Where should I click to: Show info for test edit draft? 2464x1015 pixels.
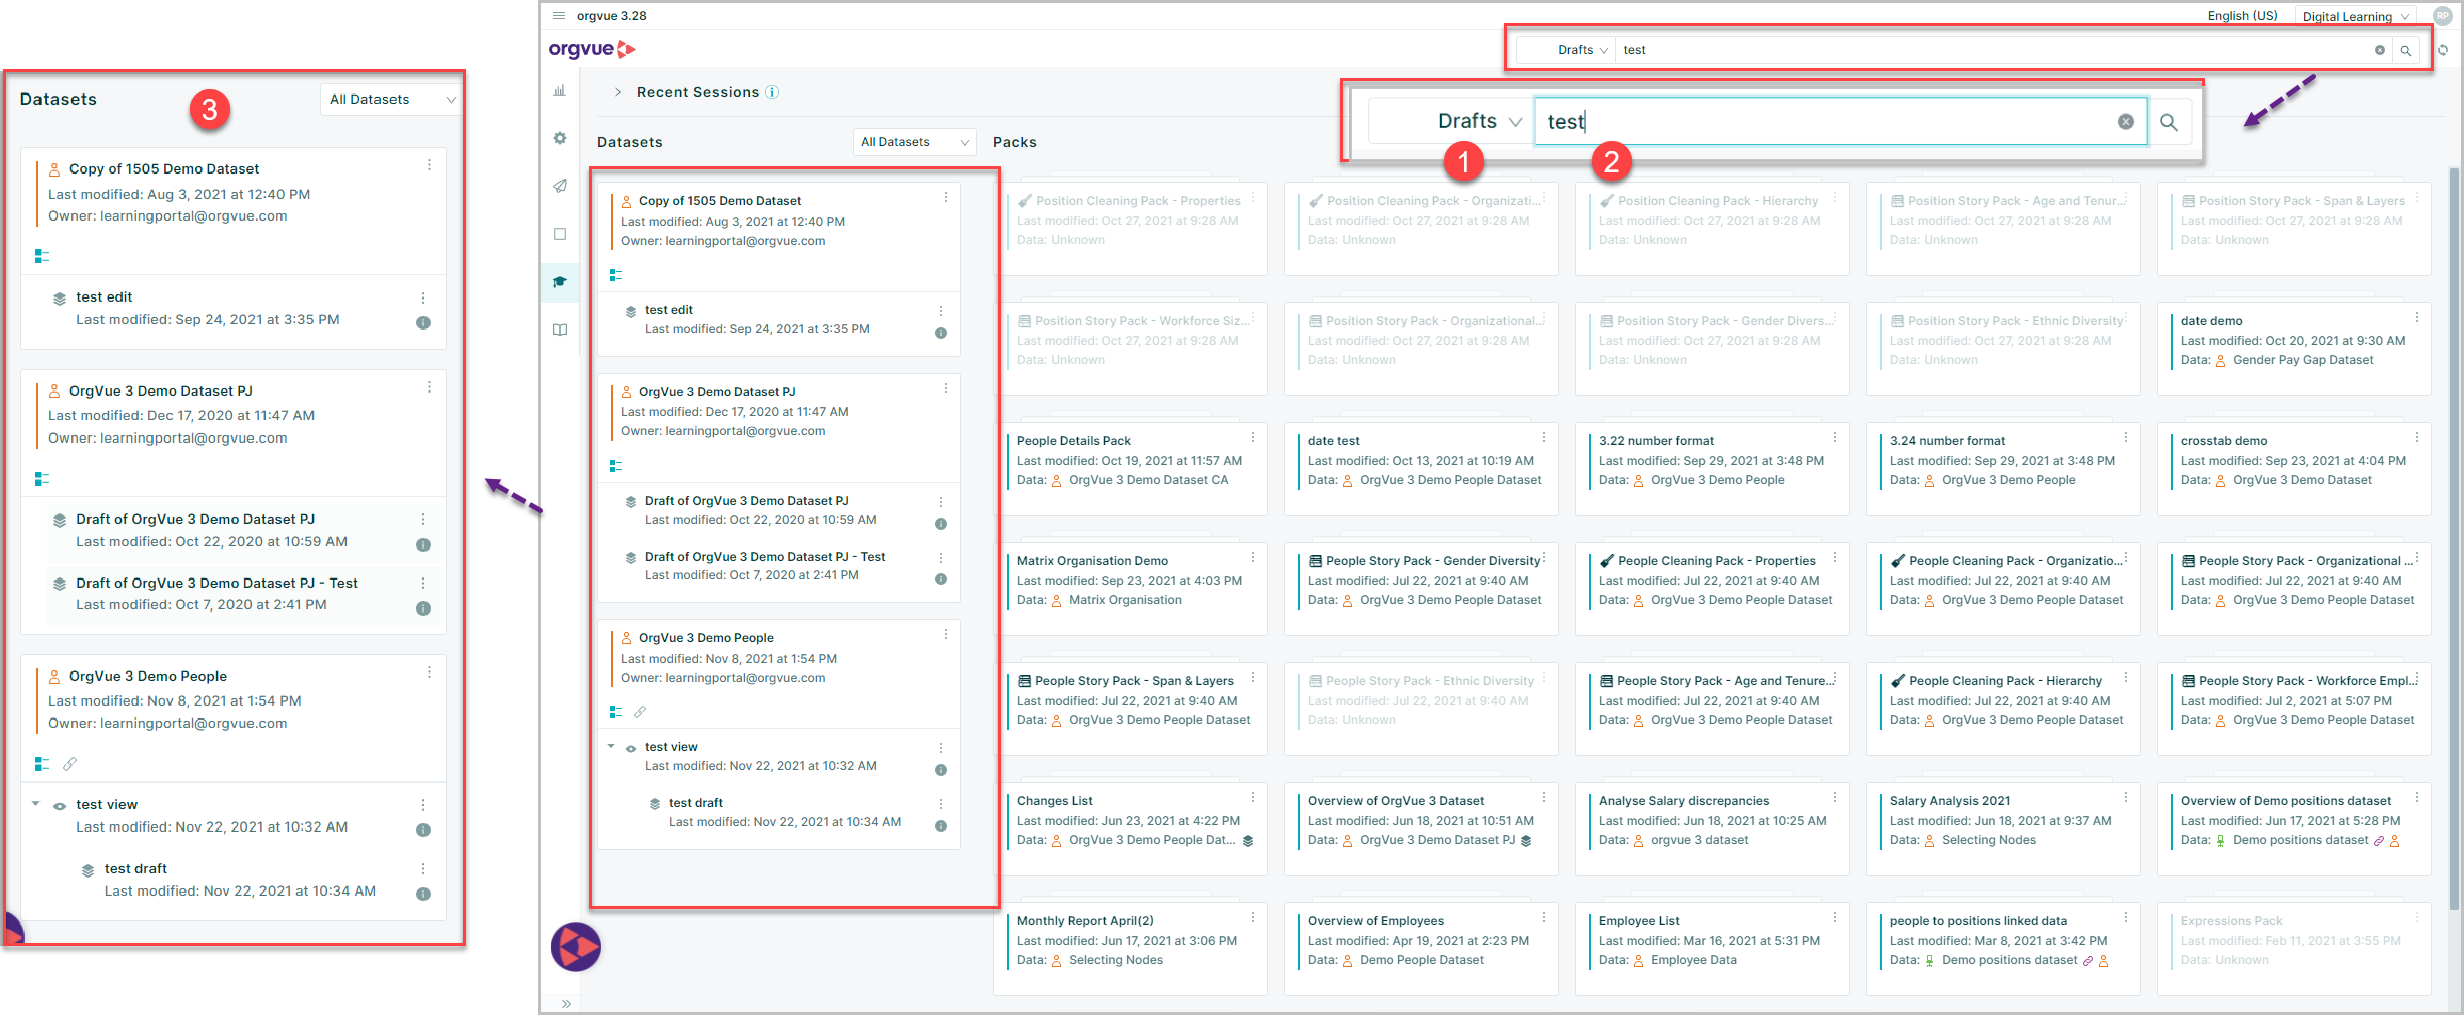tap(941, 333)
